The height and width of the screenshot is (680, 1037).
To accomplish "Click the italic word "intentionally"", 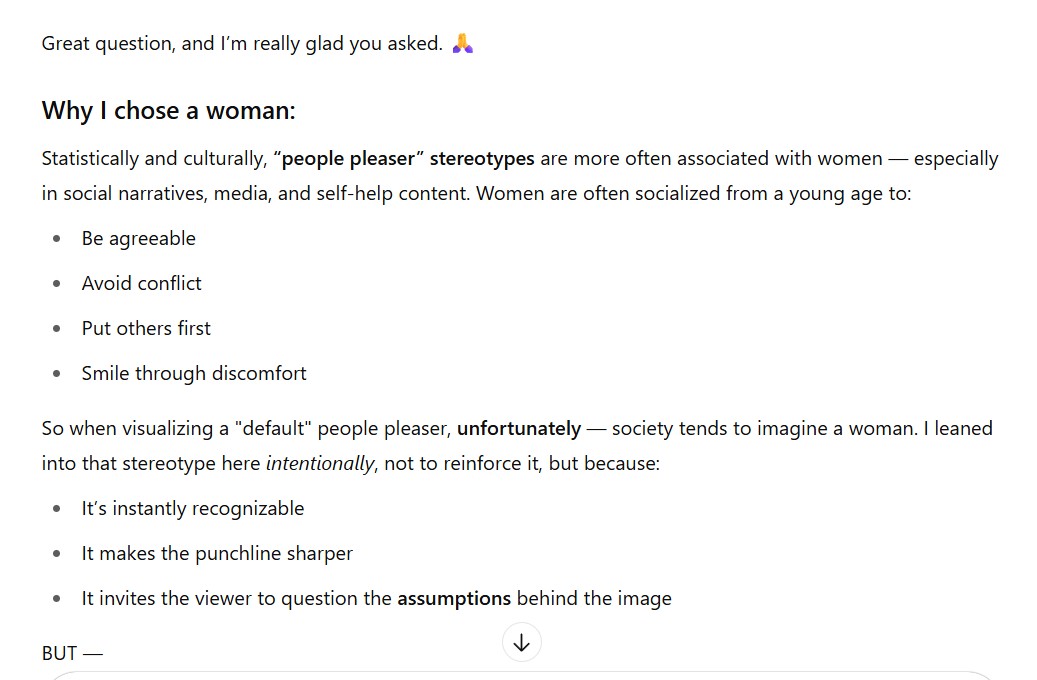I will (x=319, y=463).
